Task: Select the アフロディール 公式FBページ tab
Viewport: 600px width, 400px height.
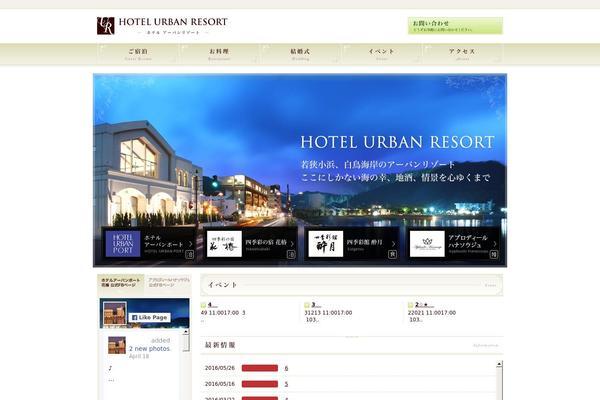Action: (168, 282)
